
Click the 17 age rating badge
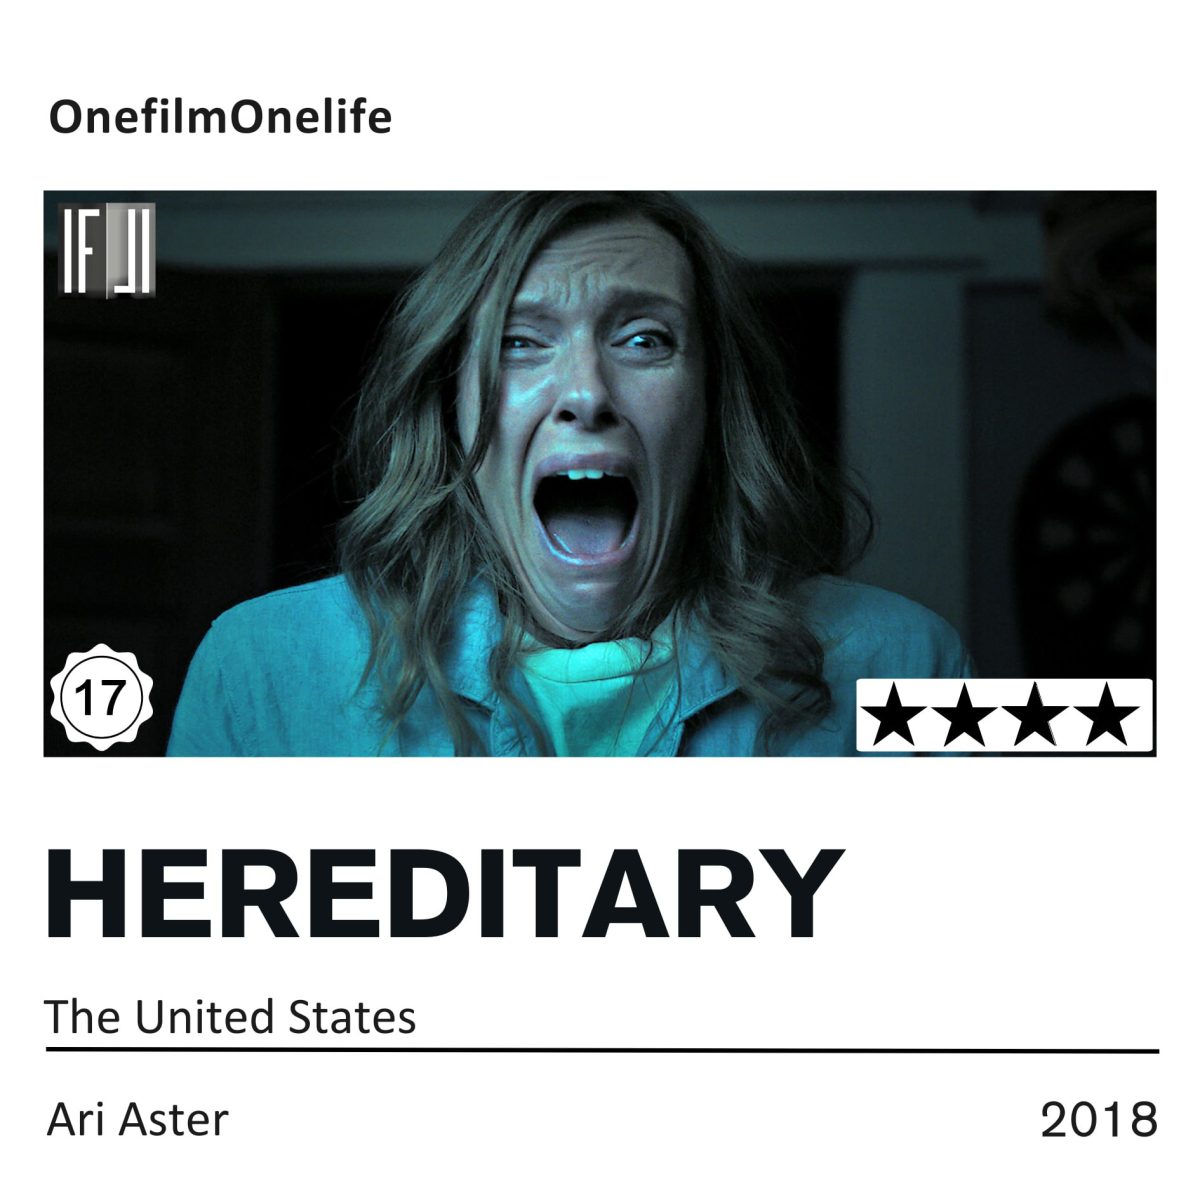click(x=99, y=699)
